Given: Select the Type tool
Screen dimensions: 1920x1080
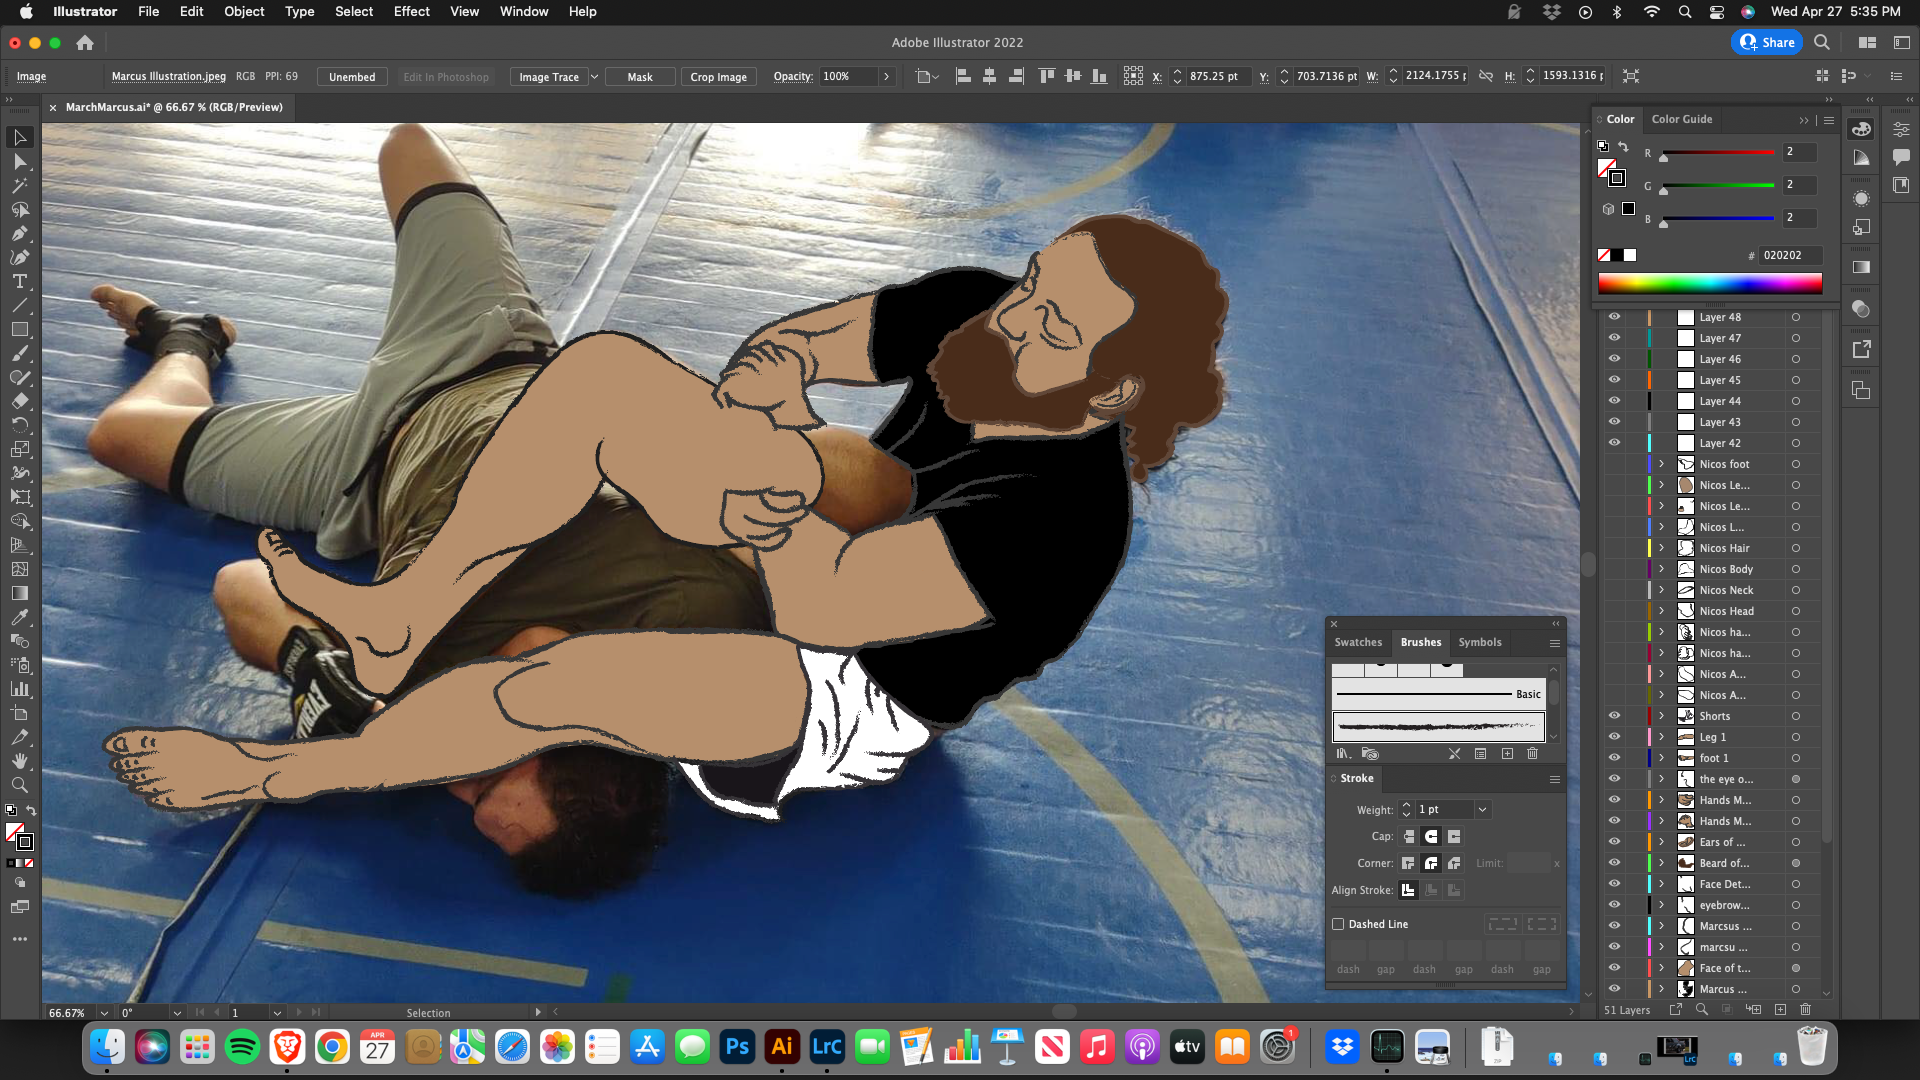Looking at the screenshot, I should click(19, 282).
